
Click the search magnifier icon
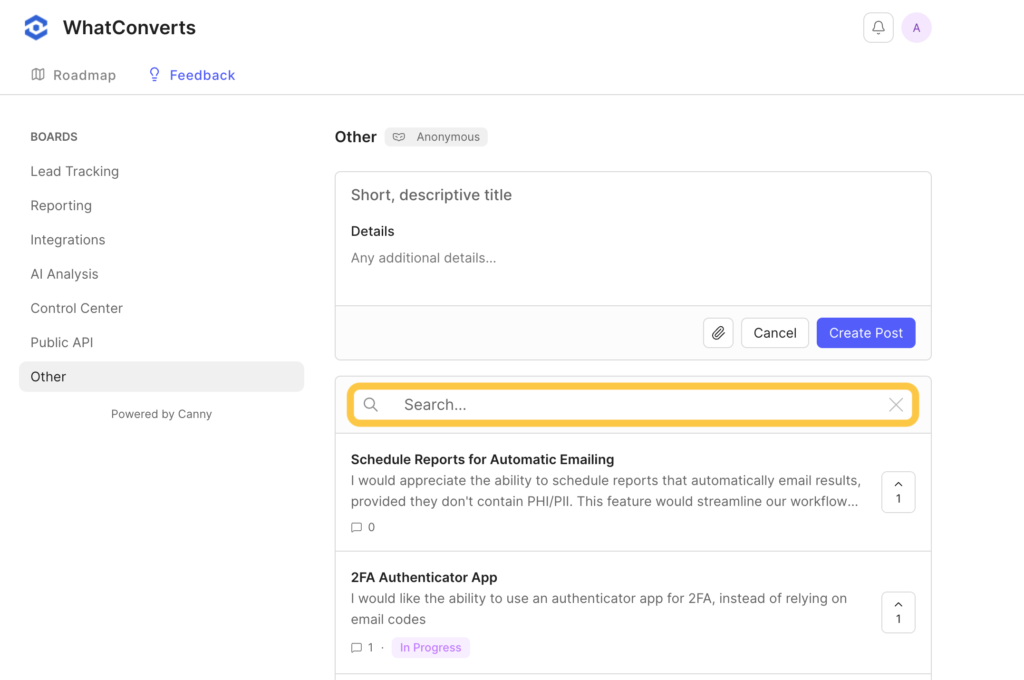pos(371,404)
